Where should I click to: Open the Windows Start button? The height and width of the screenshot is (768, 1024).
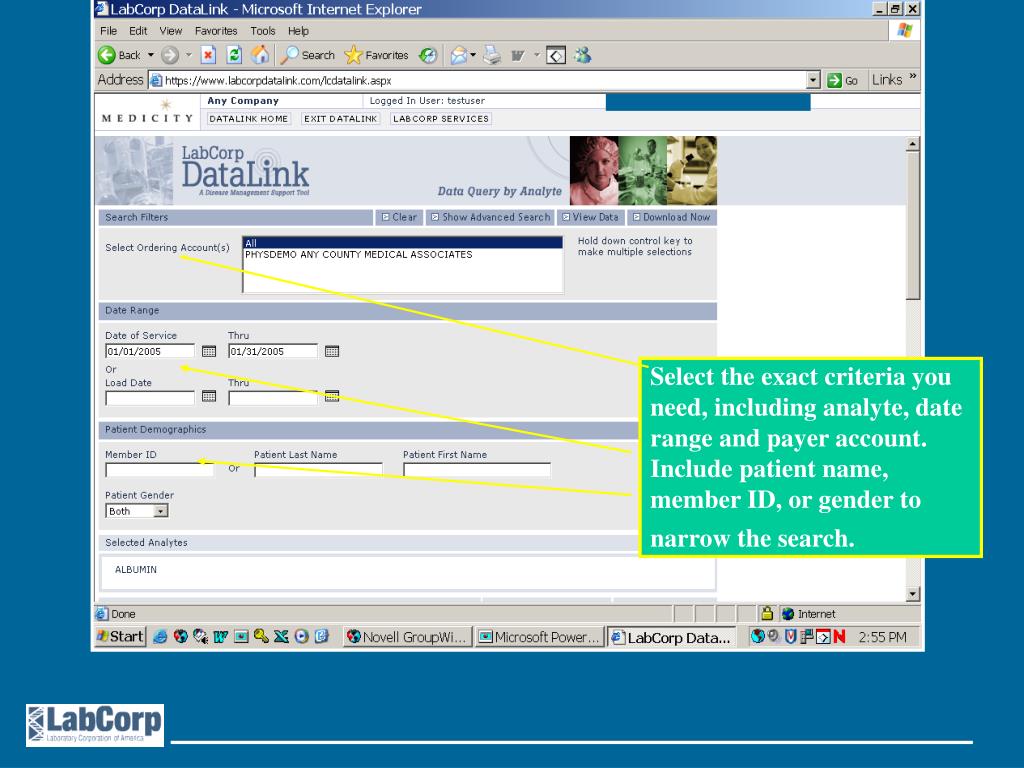(x=120, y=636)
